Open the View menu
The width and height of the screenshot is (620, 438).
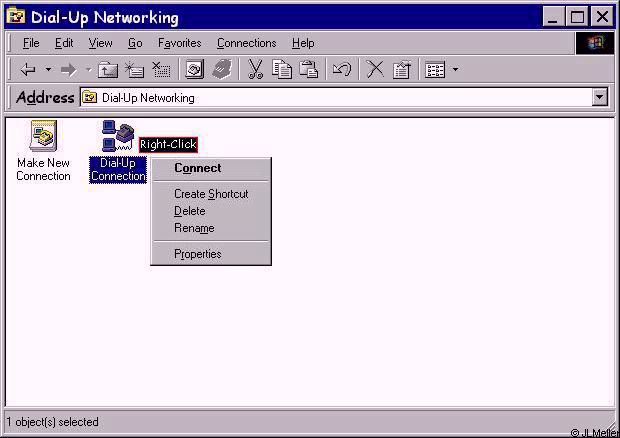click(100, 43)
